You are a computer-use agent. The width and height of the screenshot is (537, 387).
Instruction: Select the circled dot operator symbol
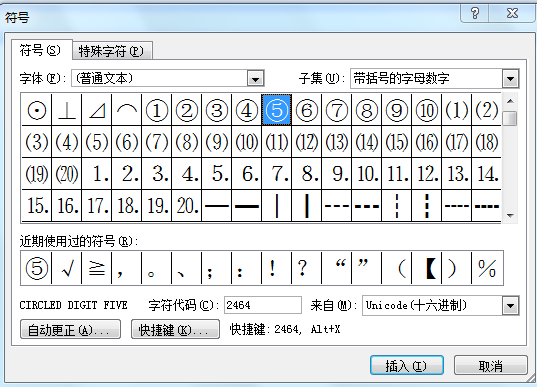point(37,110)
